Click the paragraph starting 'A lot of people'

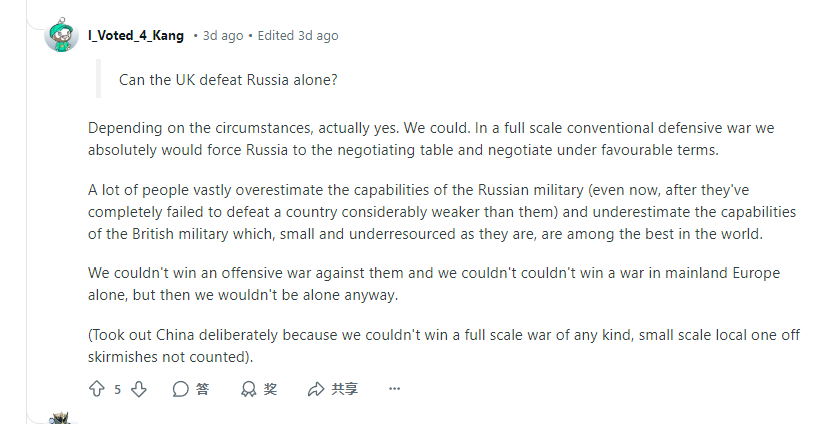pyautogui.click(x=442, y=212)
